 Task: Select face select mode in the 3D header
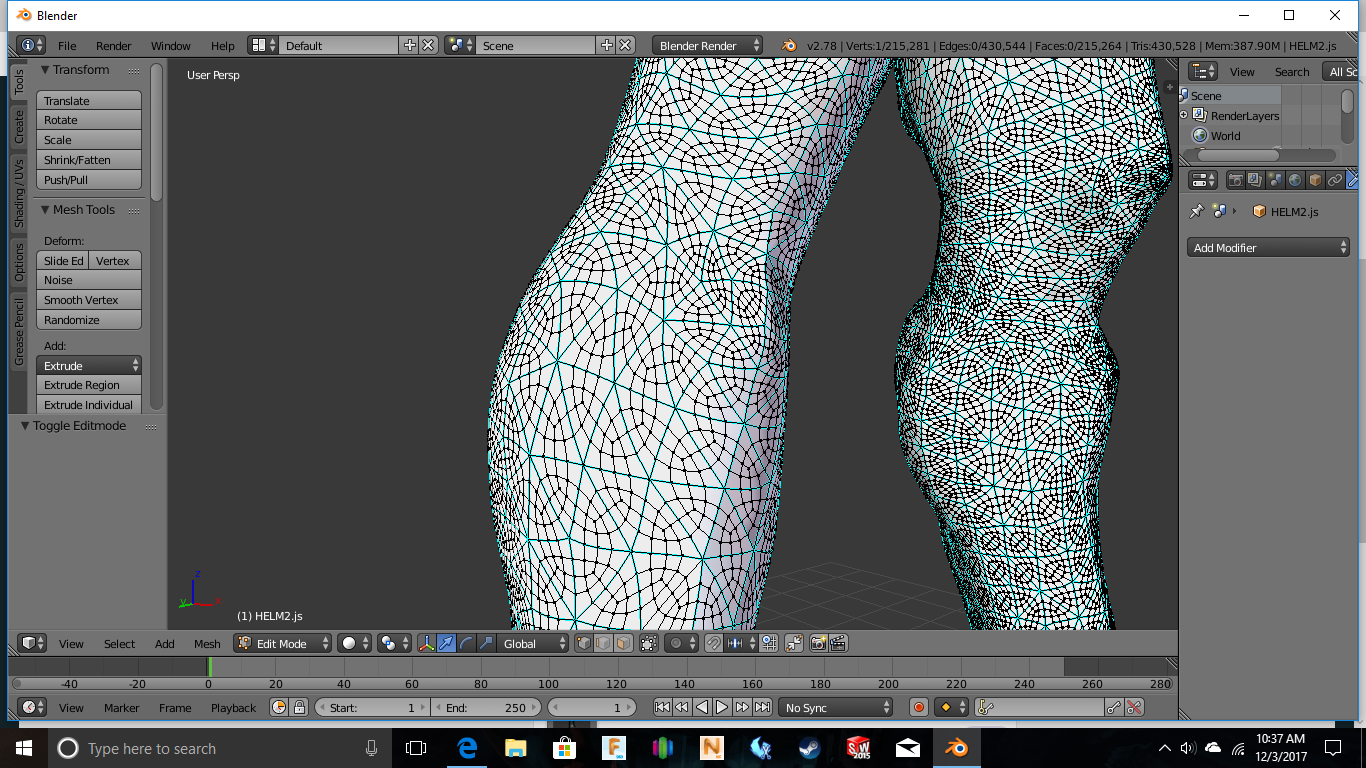point(622,643)
